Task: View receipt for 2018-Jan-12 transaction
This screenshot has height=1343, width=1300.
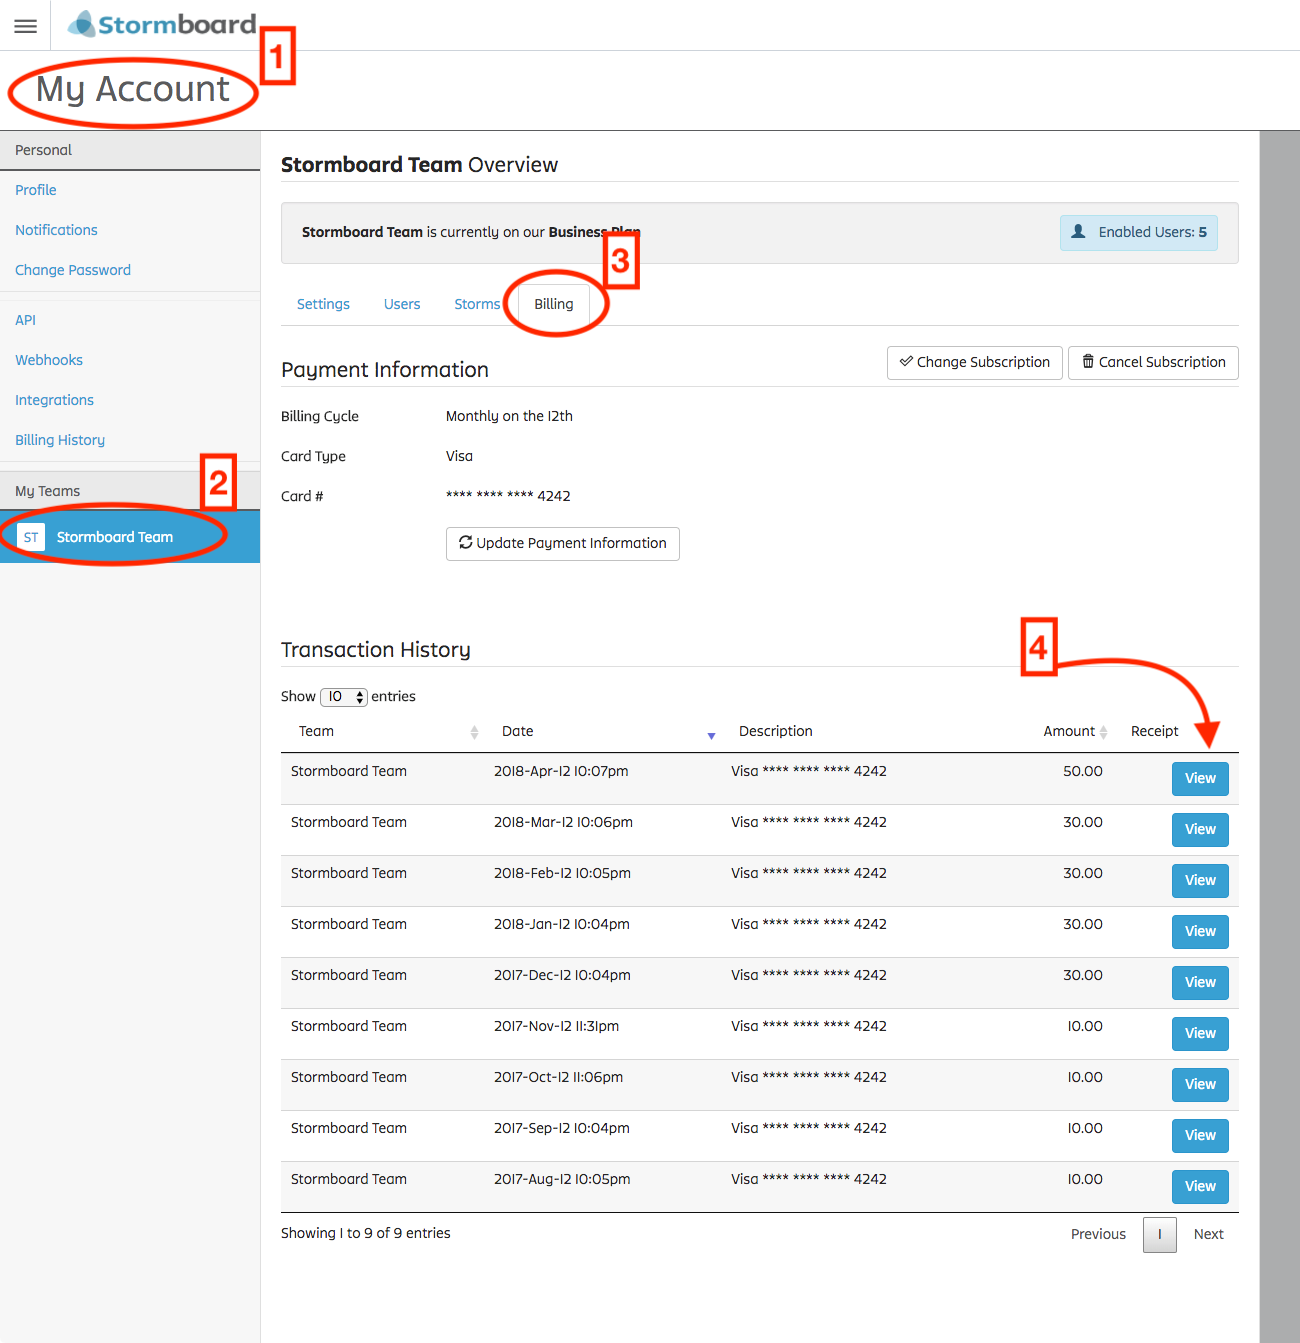Action: (1200, 932)
